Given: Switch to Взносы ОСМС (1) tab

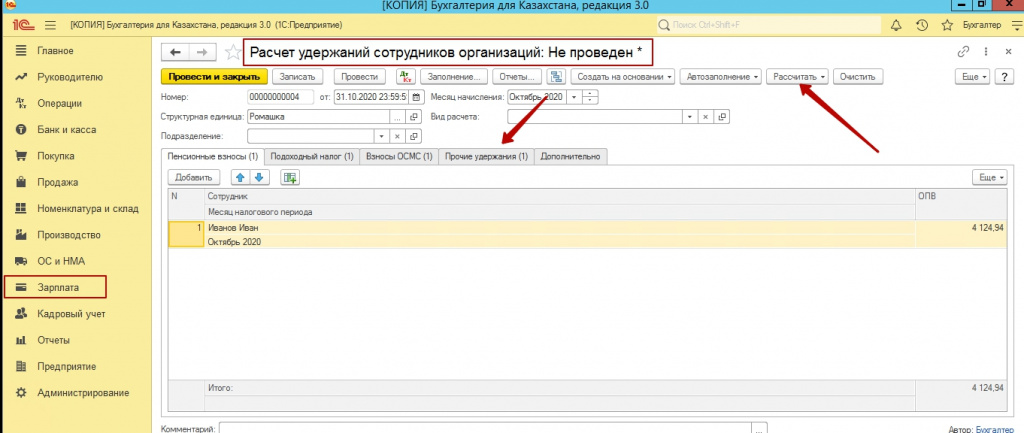Looking at the screenshot, I should [x=399, y=157].
